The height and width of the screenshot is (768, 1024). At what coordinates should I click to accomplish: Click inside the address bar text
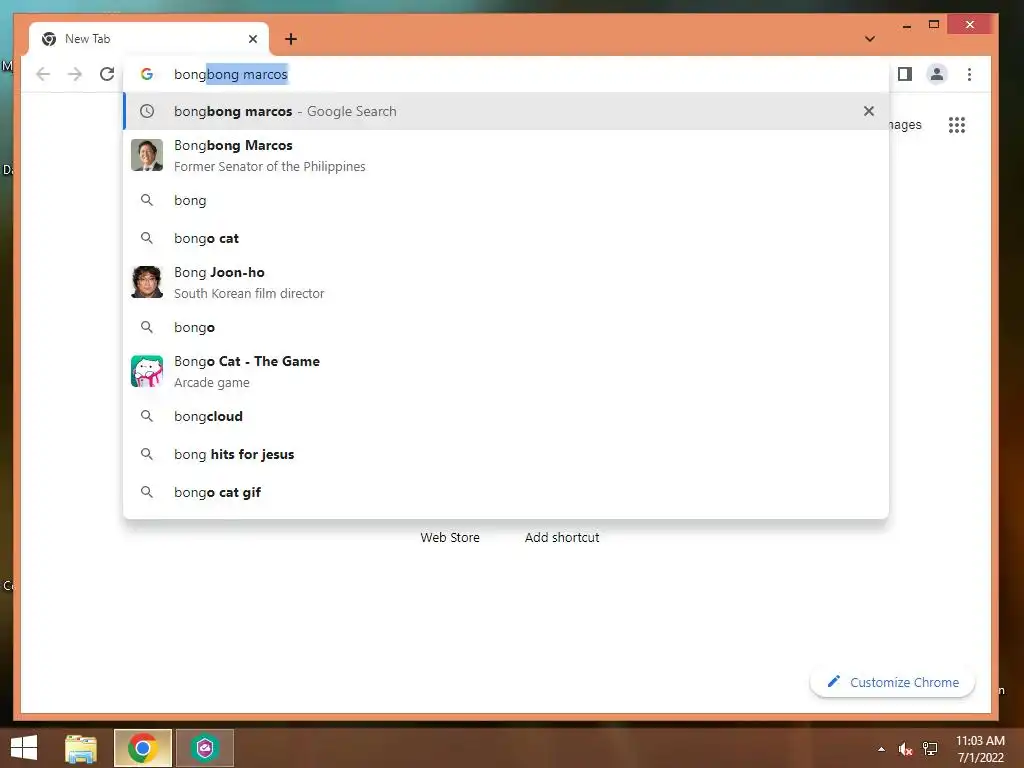click(231, 74)
